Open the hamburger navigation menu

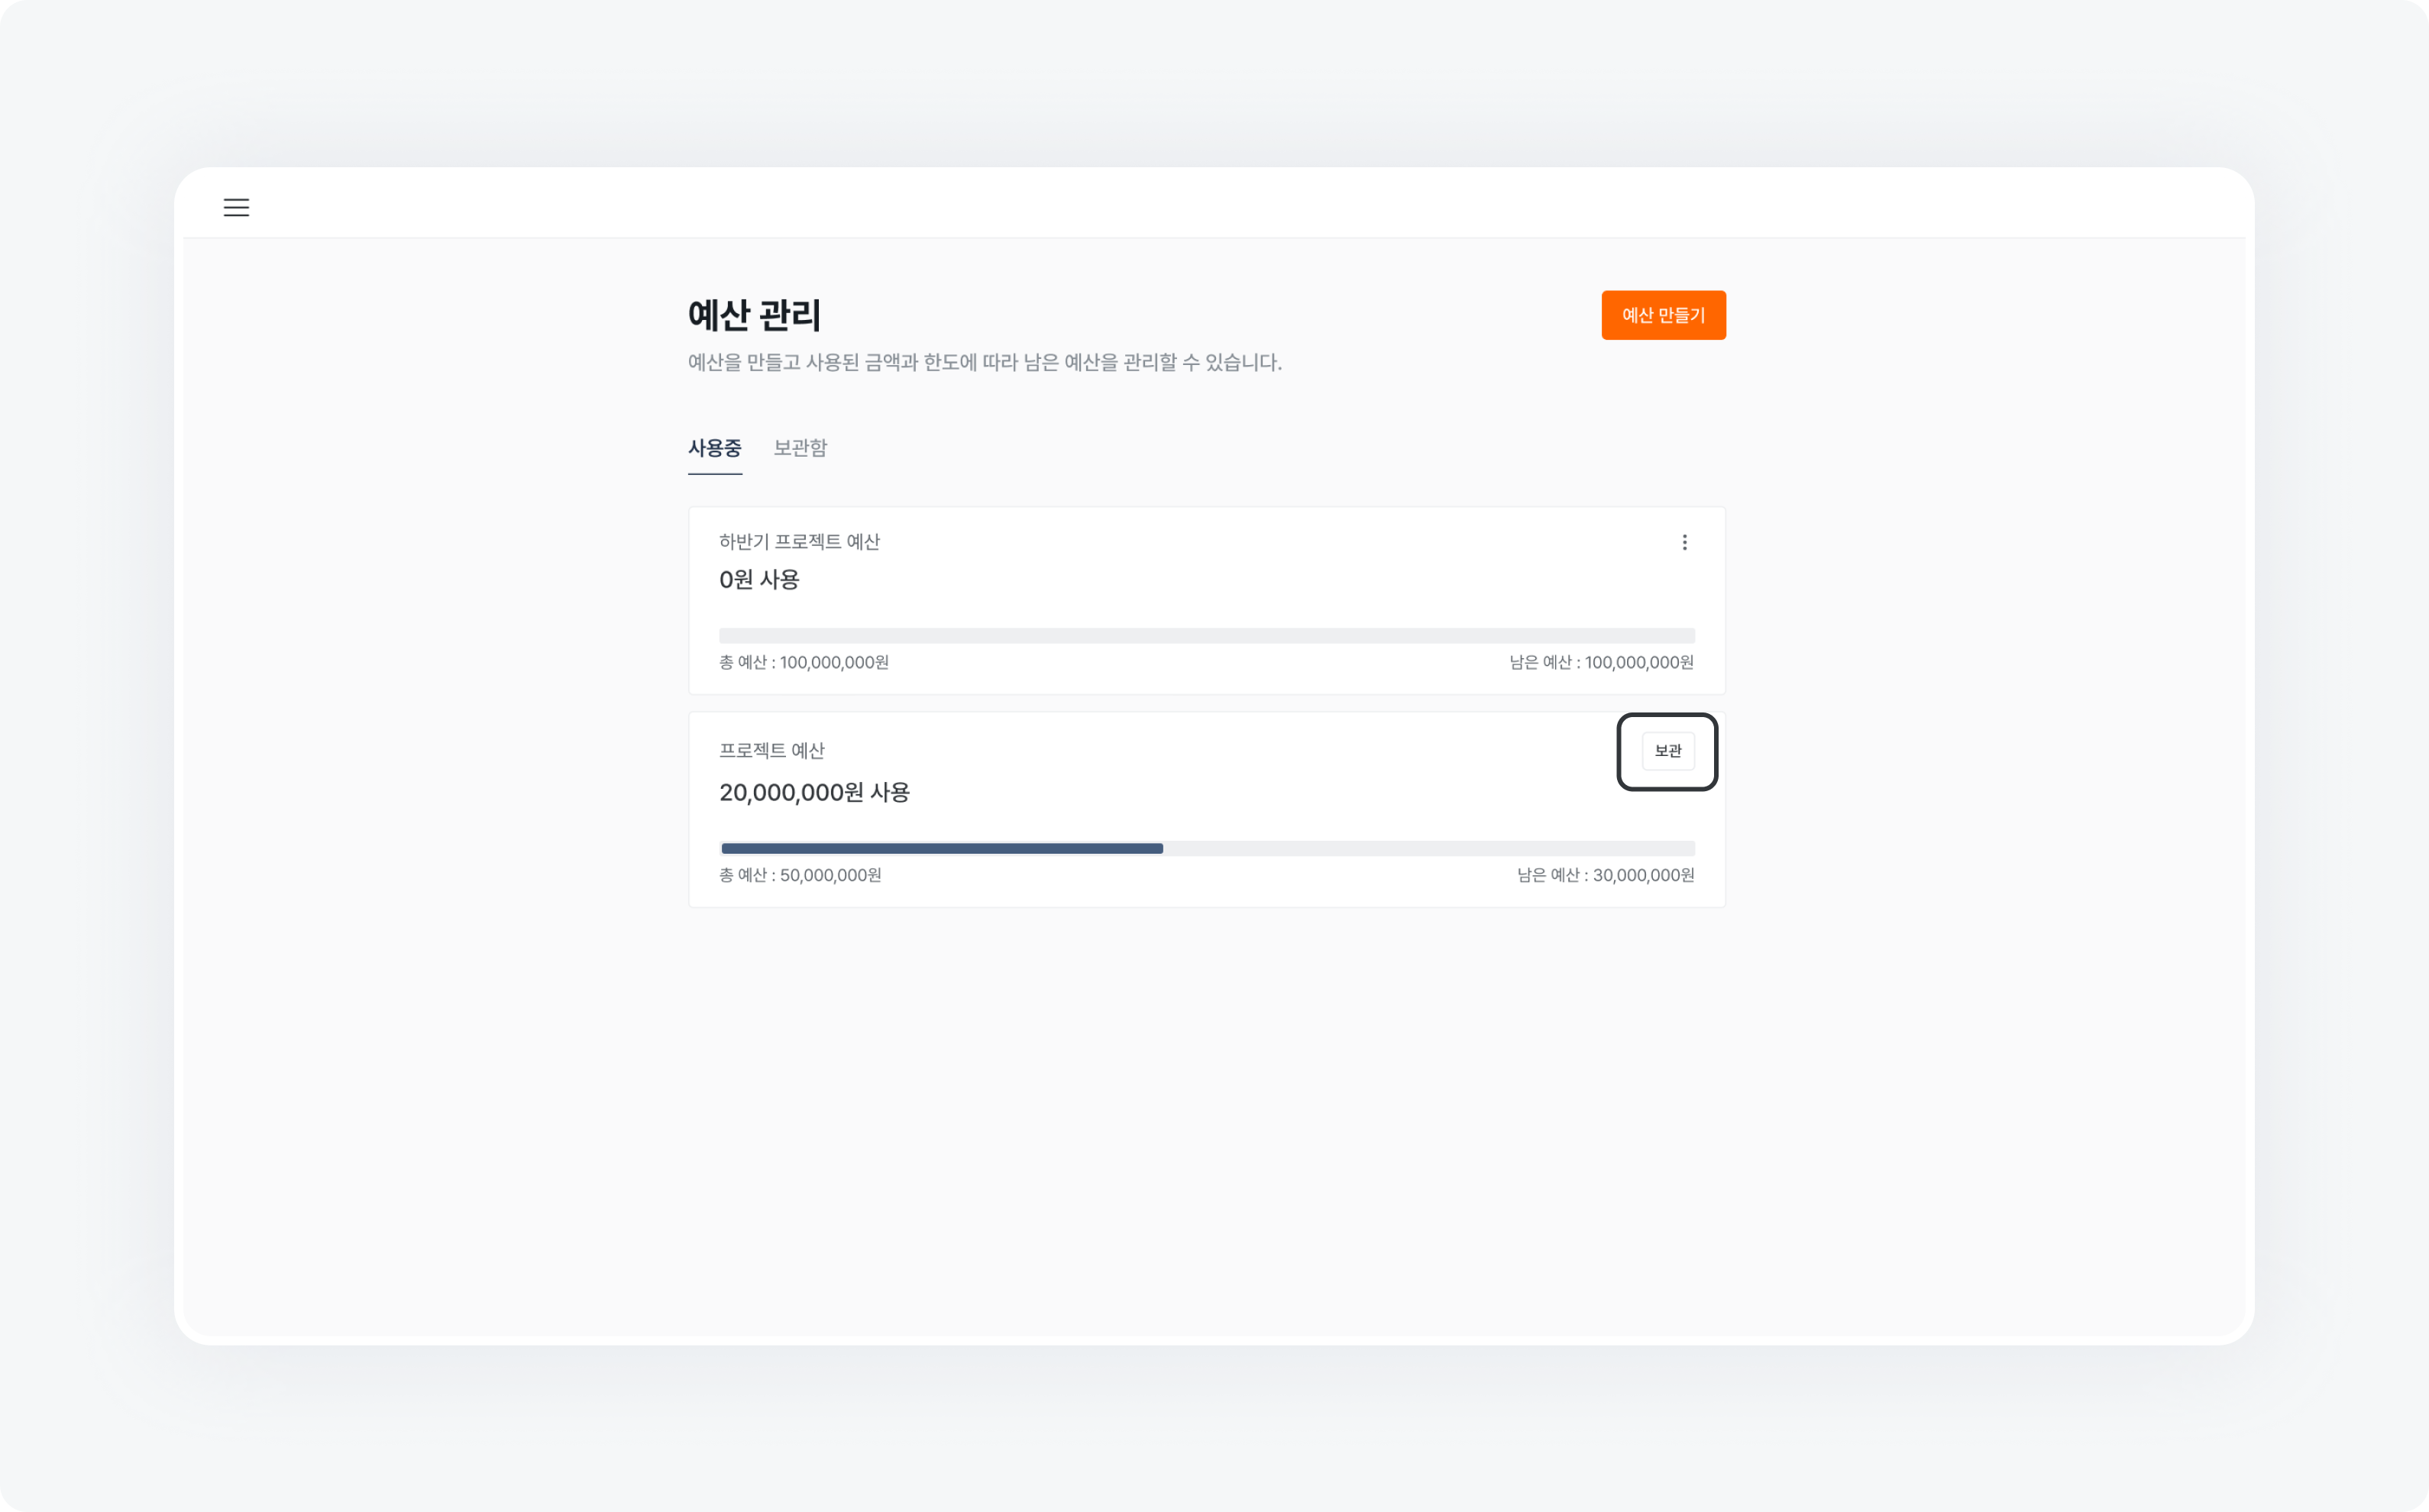(x=236, y=207)
